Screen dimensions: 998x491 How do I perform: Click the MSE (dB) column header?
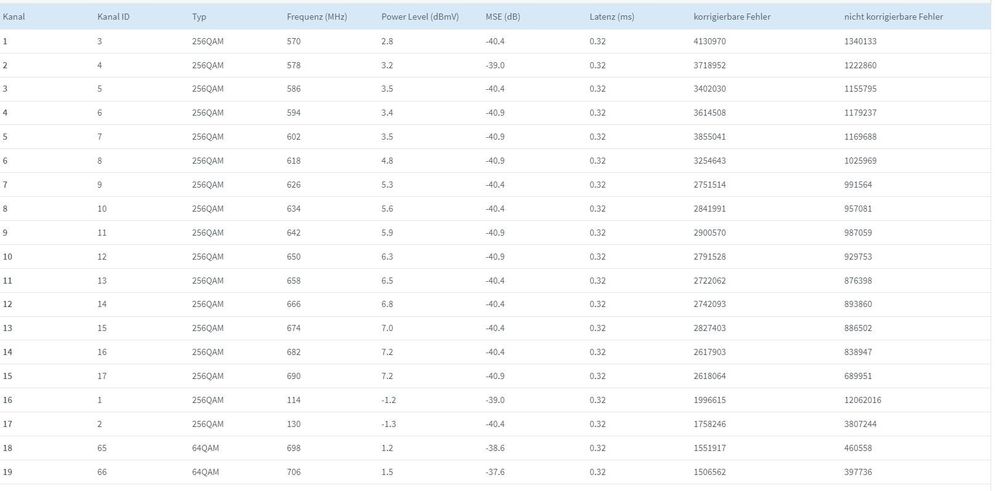pos(503,17)
